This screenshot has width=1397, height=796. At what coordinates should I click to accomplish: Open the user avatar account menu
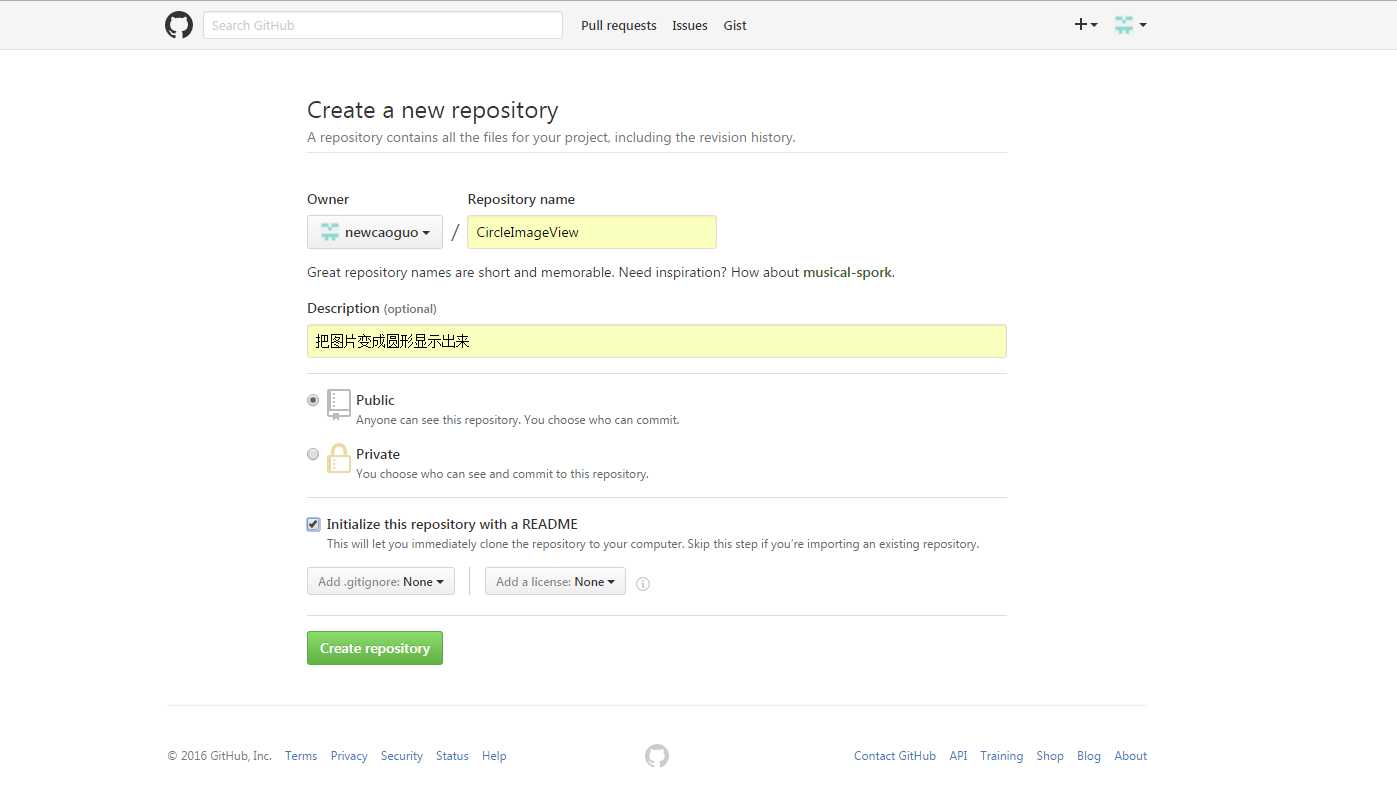[1131, 25]
